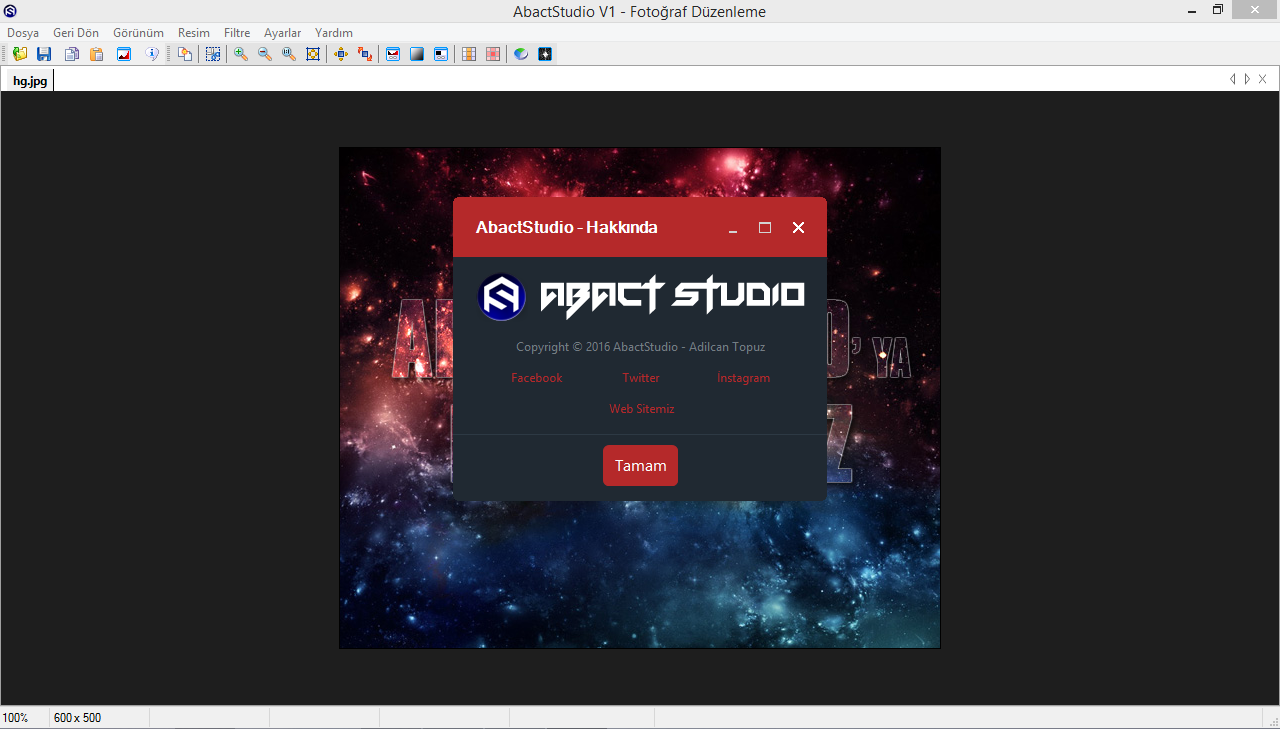Image resolution: width=1280 pixels, height=729 pixels.
Task: Click the zoom in magnifier icon
Action: (x=241, y=54)
